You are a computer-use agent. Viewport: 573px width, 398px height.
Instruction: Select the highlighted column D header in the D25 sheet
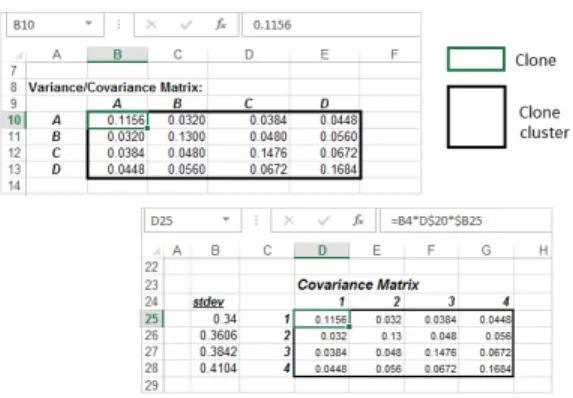(x=322, y=251)
